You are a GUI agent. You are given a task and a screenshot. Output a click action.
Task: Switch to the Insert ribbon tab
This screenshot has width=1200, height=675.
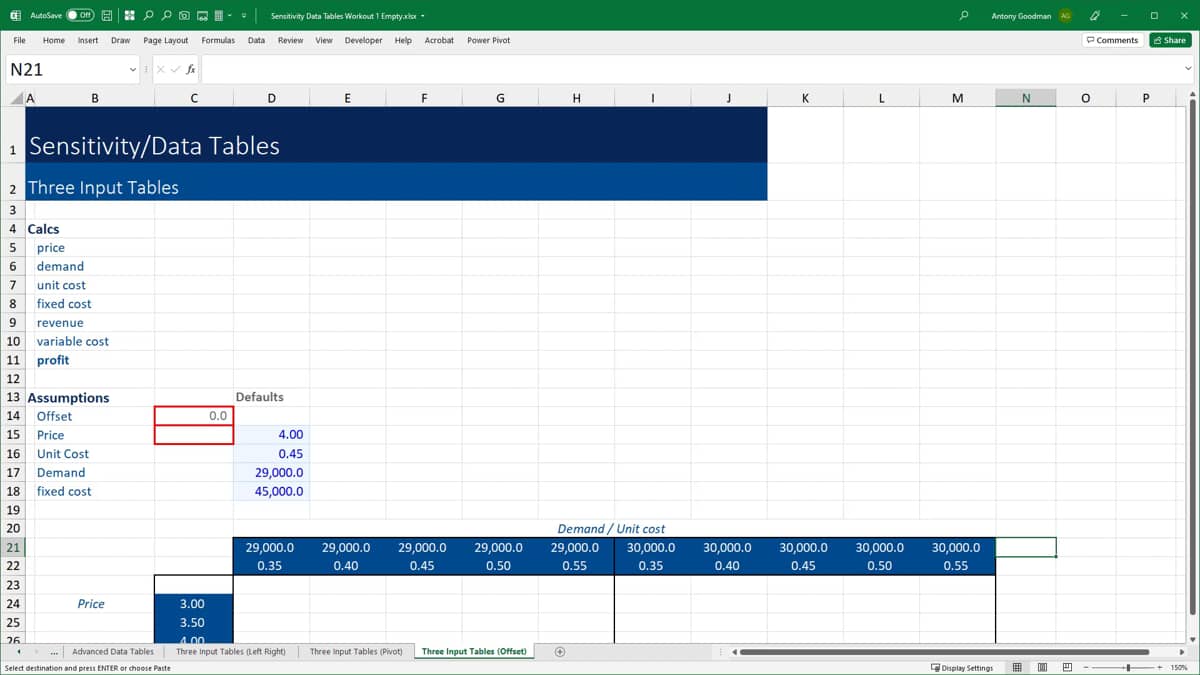(x=88, y=40)
